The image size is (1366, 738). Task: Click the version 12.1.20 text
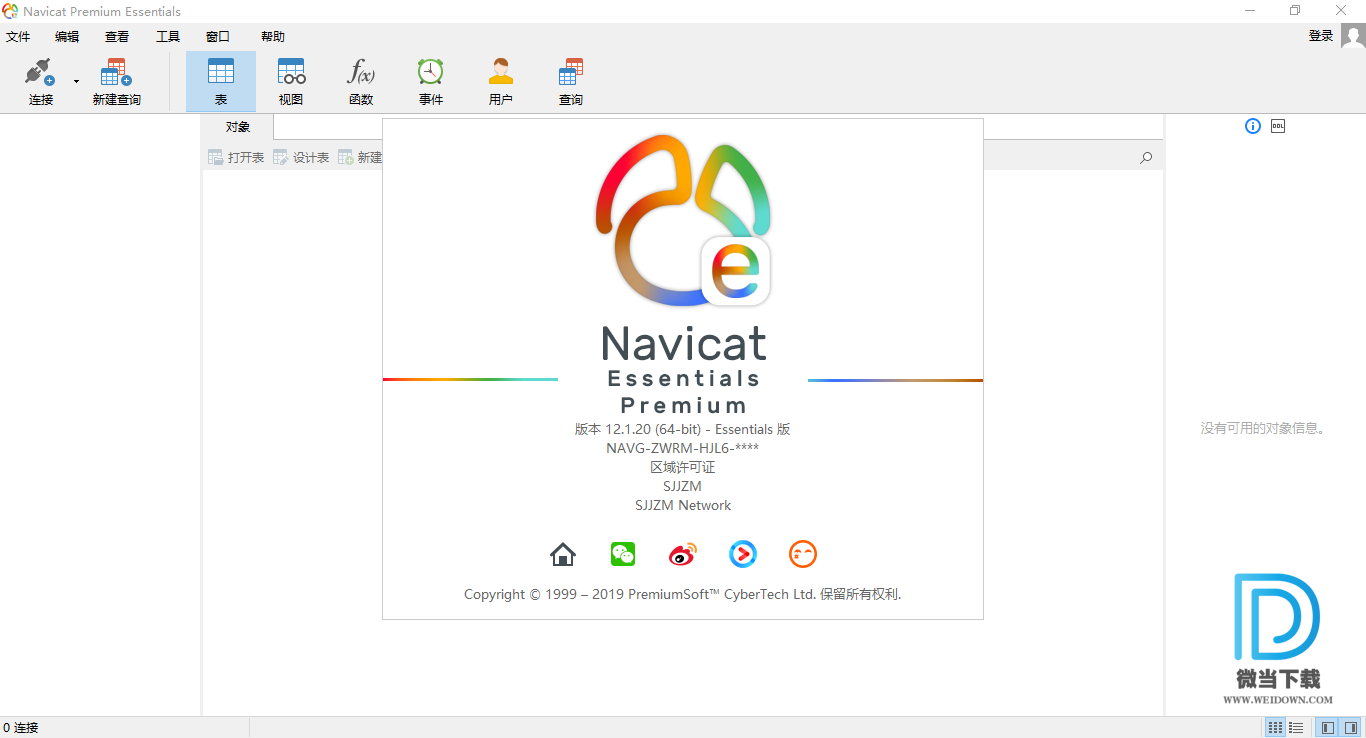tap(682, 429)
